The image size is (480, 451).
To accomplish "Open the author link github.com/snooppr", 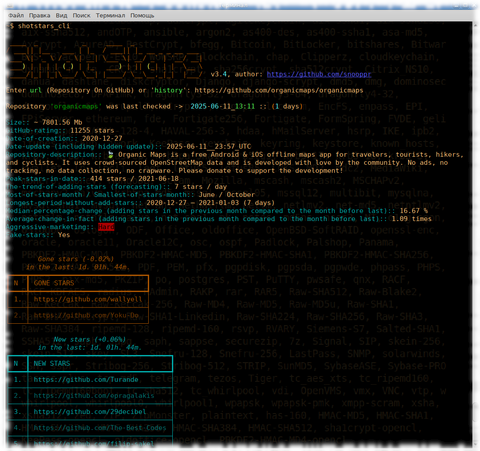I will (319, 74).
